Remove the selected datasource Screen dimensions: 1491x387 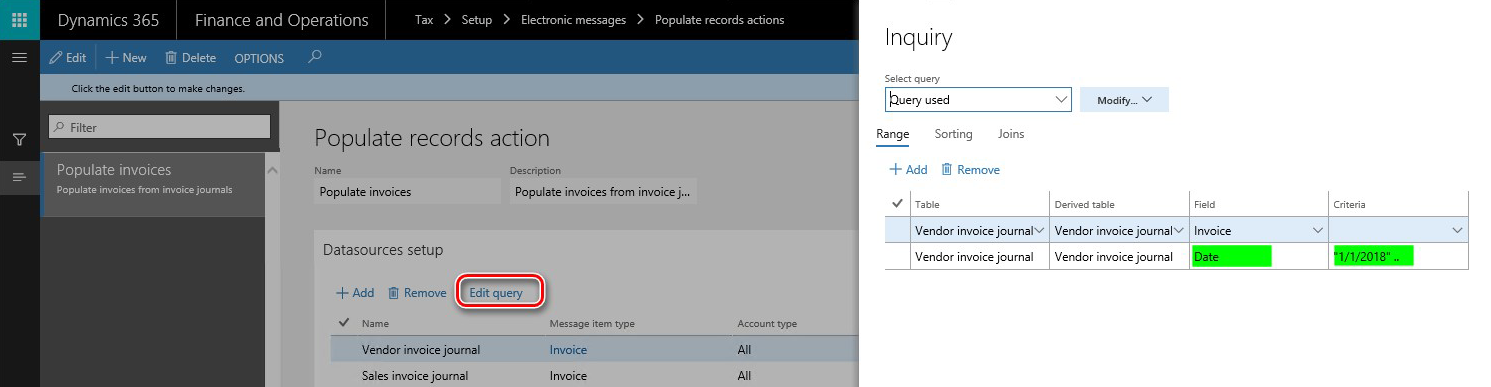pyautogui.click(x=417, y=293)
